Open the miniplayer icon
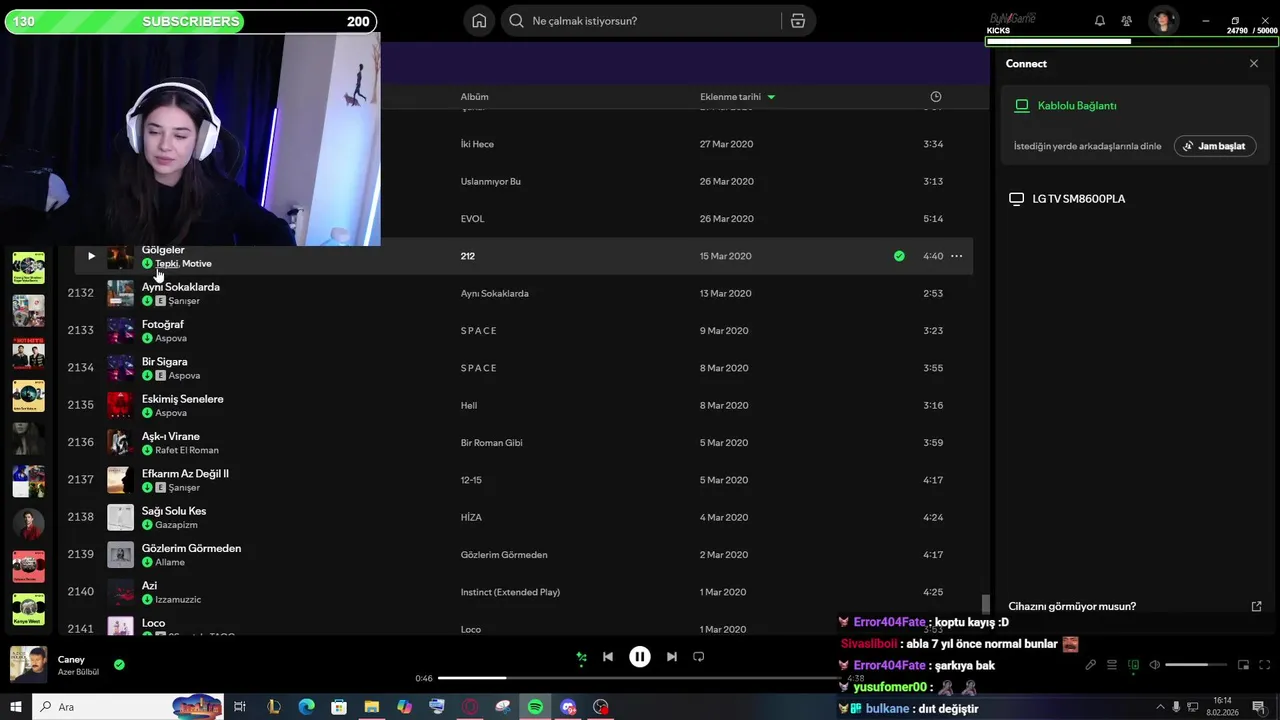1280x720 pixels. pos(1244,665)
